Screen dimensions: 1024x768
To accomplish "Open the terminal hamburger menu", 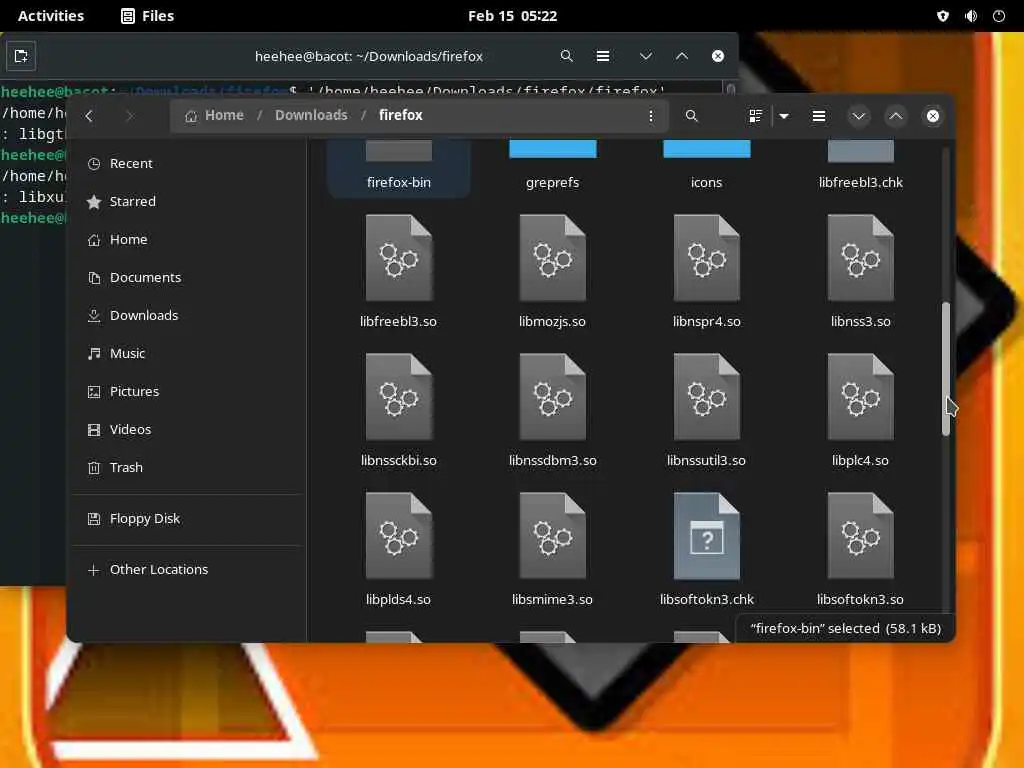I will [603, 56].
